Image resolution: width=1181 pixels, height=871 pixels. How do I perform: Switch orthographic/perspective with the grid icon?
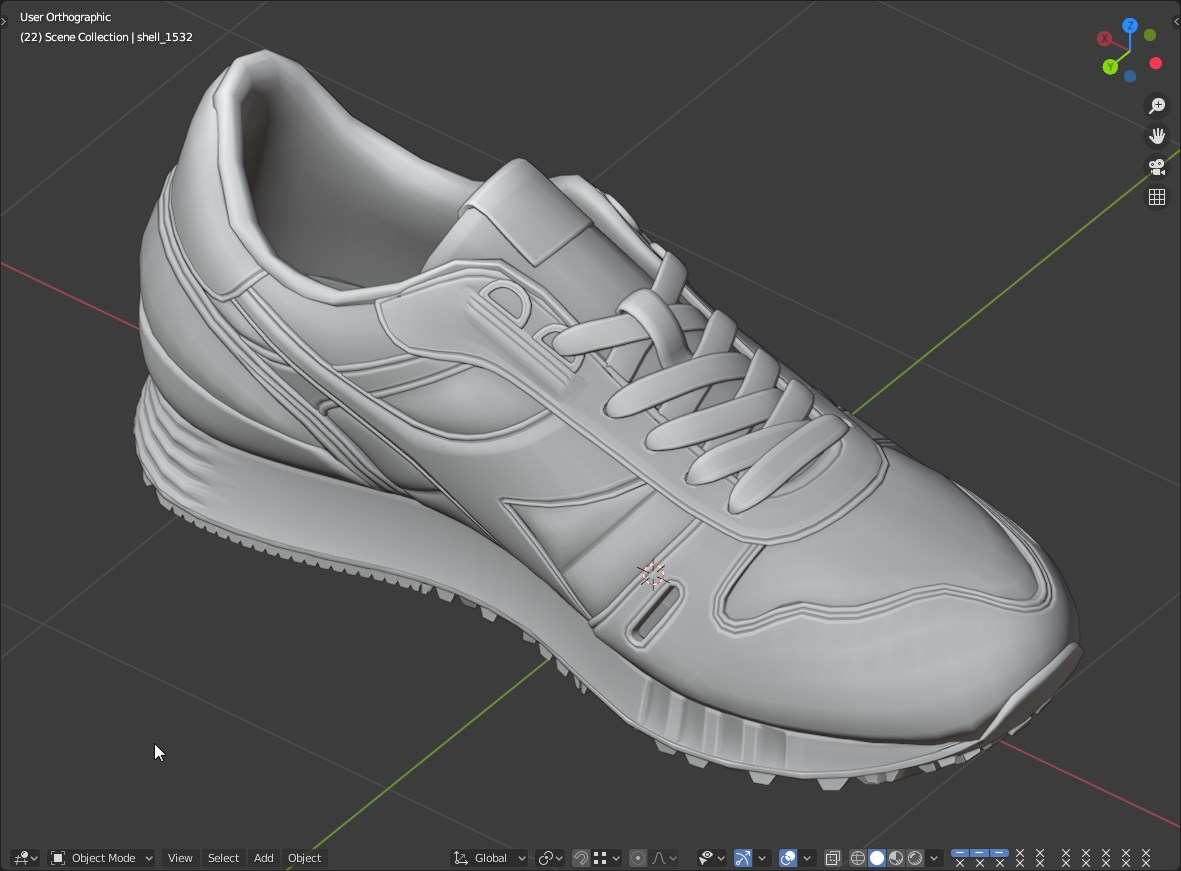pos(1157,197)
